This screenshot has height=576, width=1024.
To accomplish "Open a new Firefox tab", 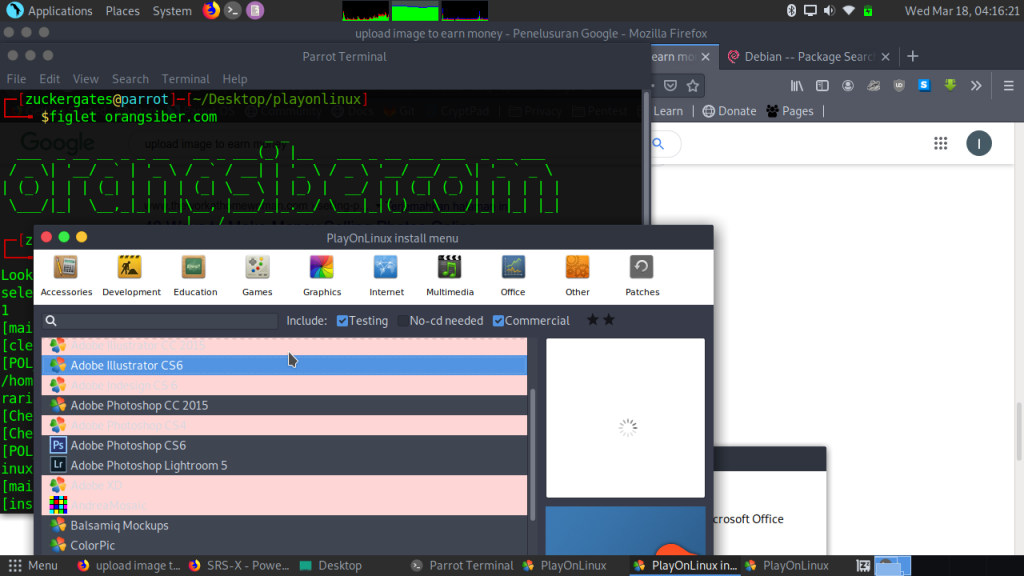I will pos(912,57).
